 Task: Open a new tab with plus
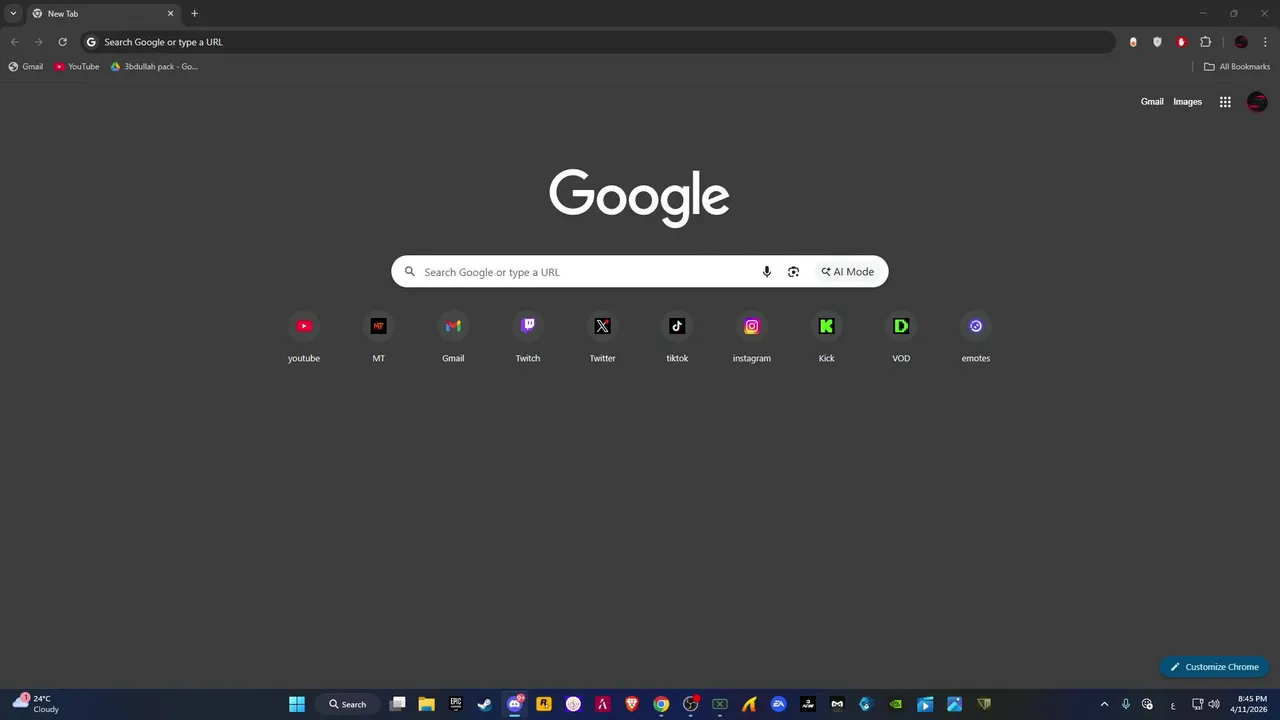pyautogui.click(x=194, y=14)
